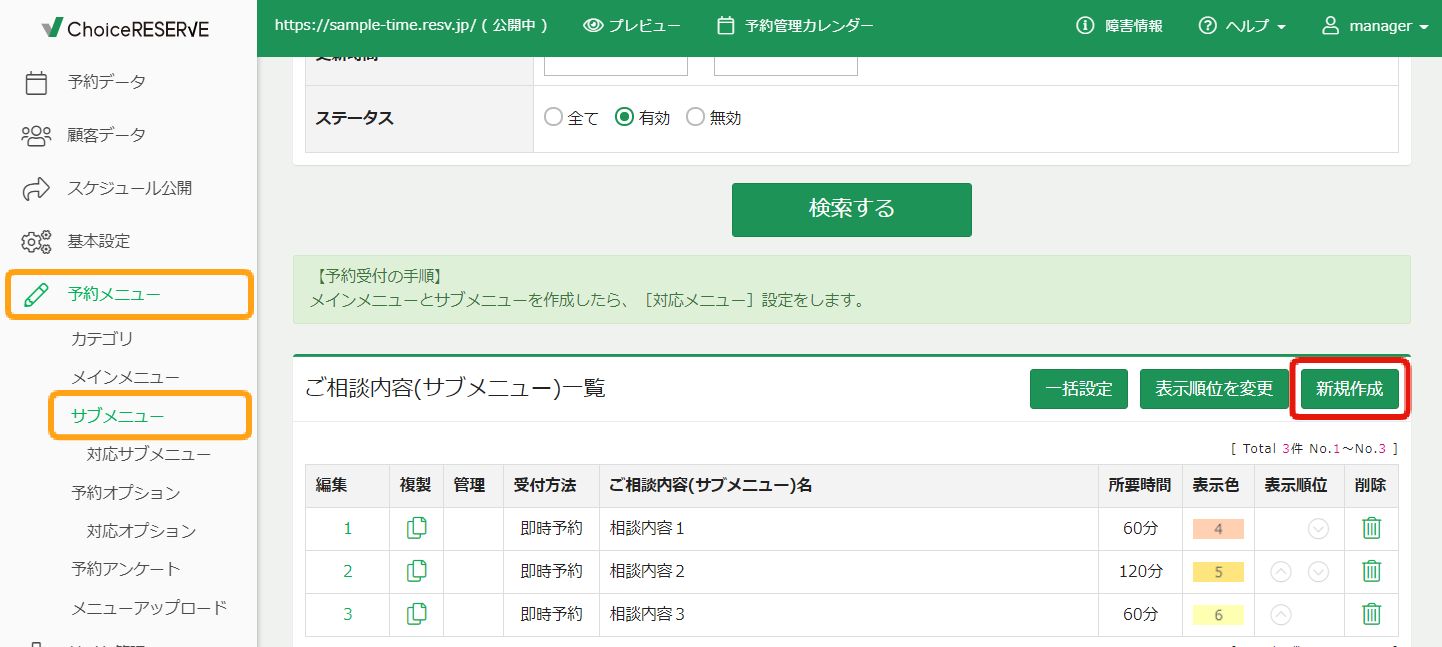Move 相談内容３ up in order
This screenshot has width=1442, height=647.
[x=1281, y=615]
